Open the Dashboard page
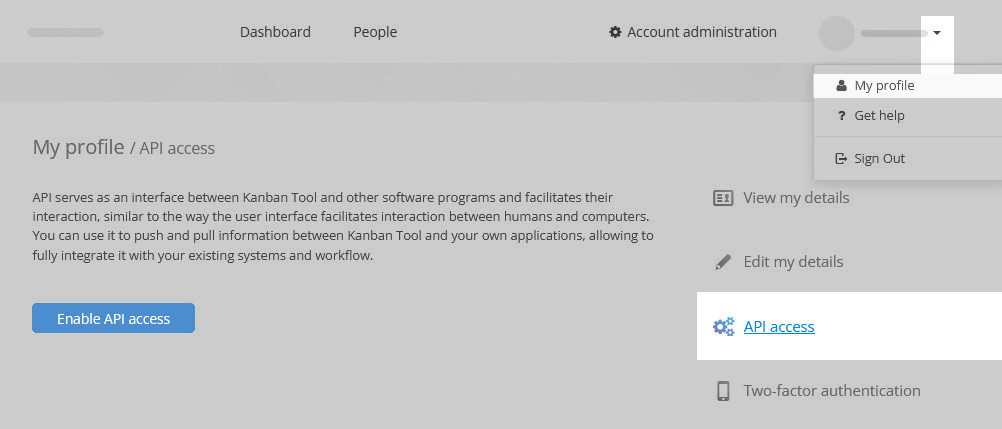Screen dimensions: 1002x429 [275, 32]
